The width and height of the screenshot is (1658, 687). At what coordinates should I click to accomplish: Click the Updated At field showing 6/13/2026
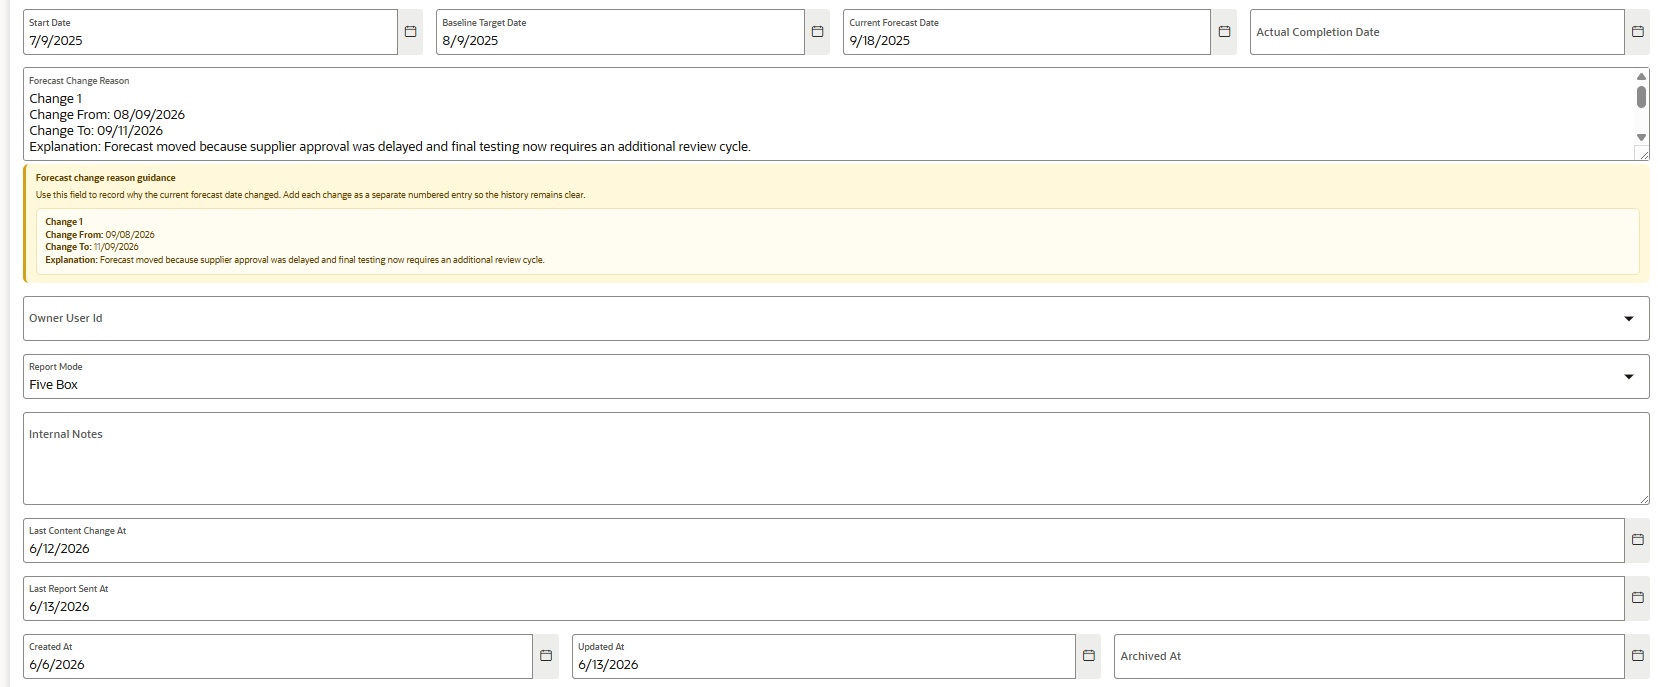pos(823,656)
